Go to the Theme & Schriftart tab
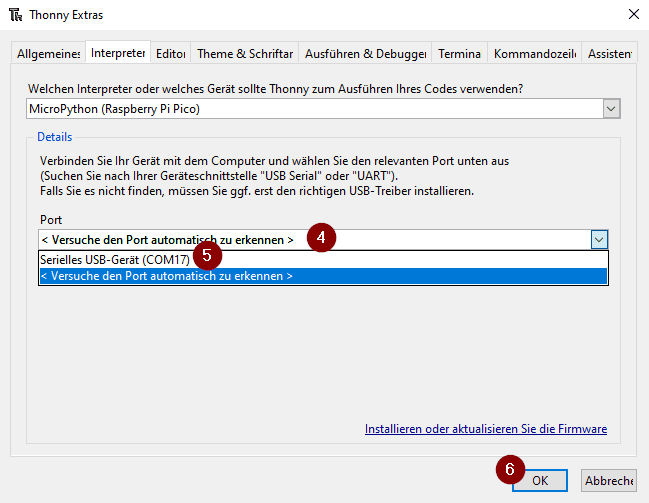 tap(245, 54)
